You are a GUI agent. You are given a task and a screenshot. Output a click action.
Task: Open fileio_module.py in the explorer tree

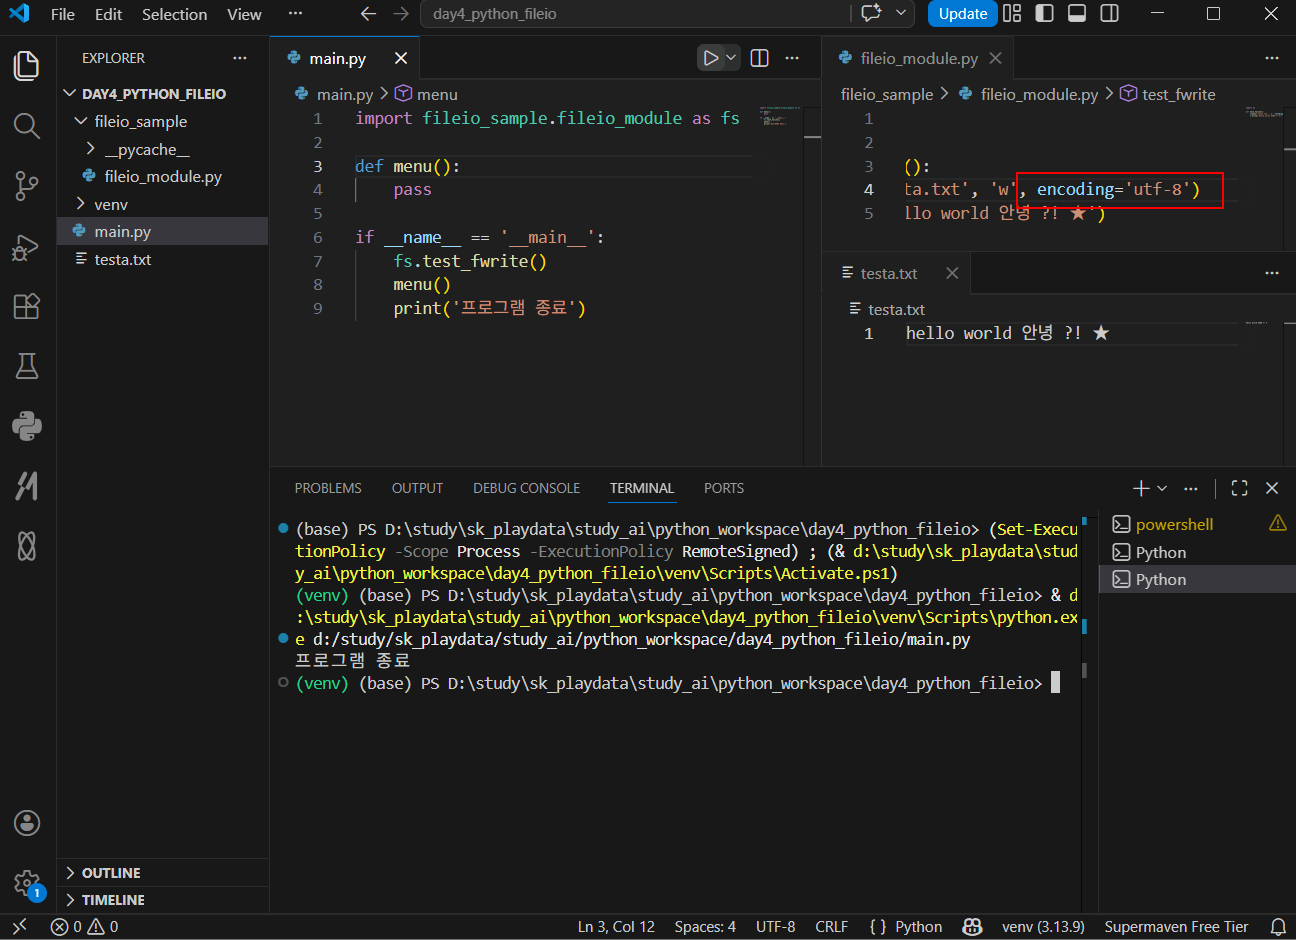coord(163,176)
